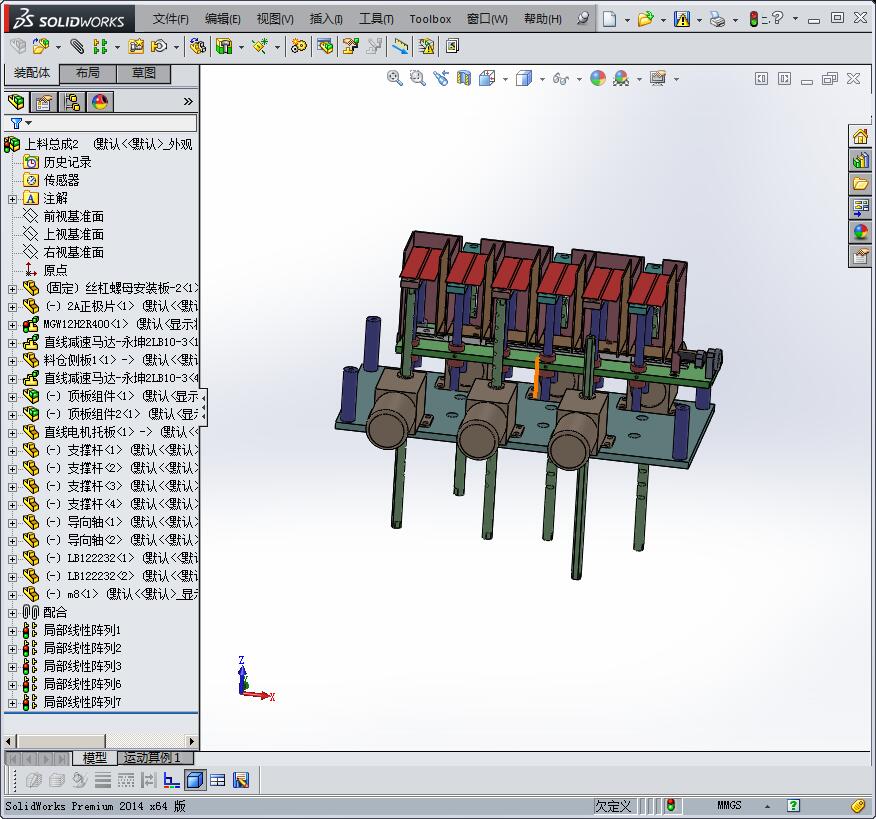The height and width of the screenshot is (819, 876).
Task: Click the Print icon in title toolbar
Action: [717, 20]
